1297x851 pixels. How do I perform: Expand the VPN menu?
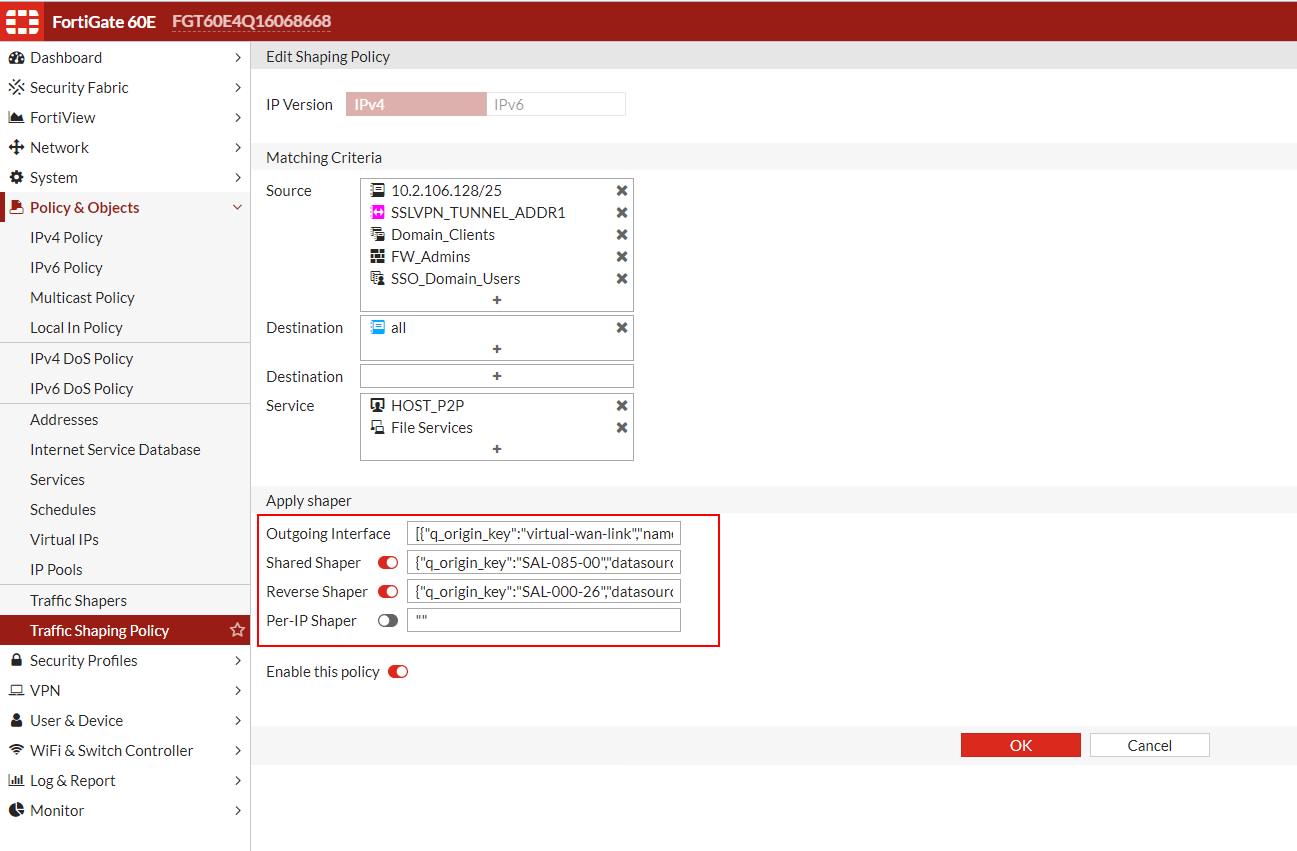(x=238, y=691)
